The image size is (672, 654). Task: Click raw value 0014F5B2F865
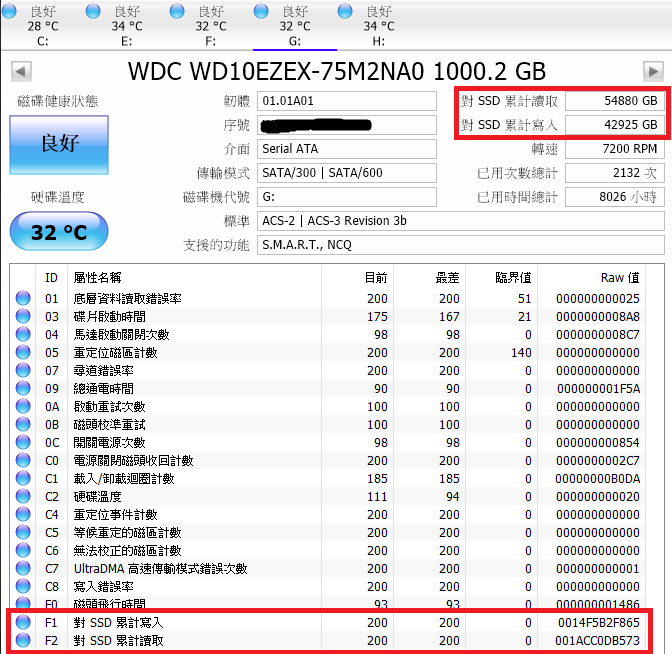(x=598, y=622)
